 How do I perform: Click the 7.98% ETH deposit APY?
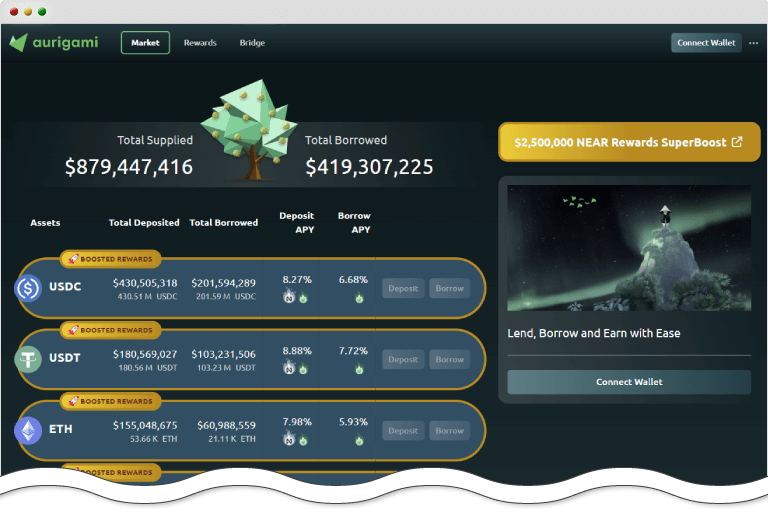[297, 422]
